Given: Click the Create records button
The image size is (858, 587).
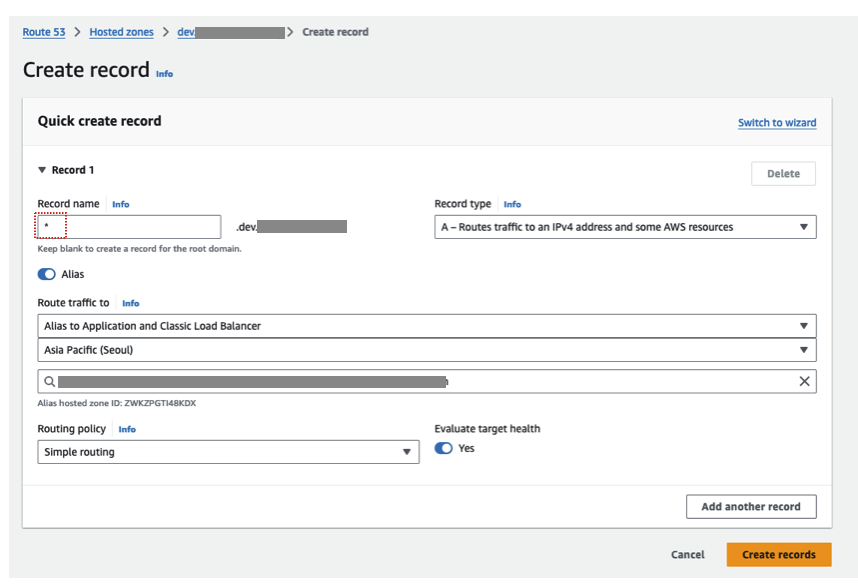Looking at the screenshot, I should [779, 555].
